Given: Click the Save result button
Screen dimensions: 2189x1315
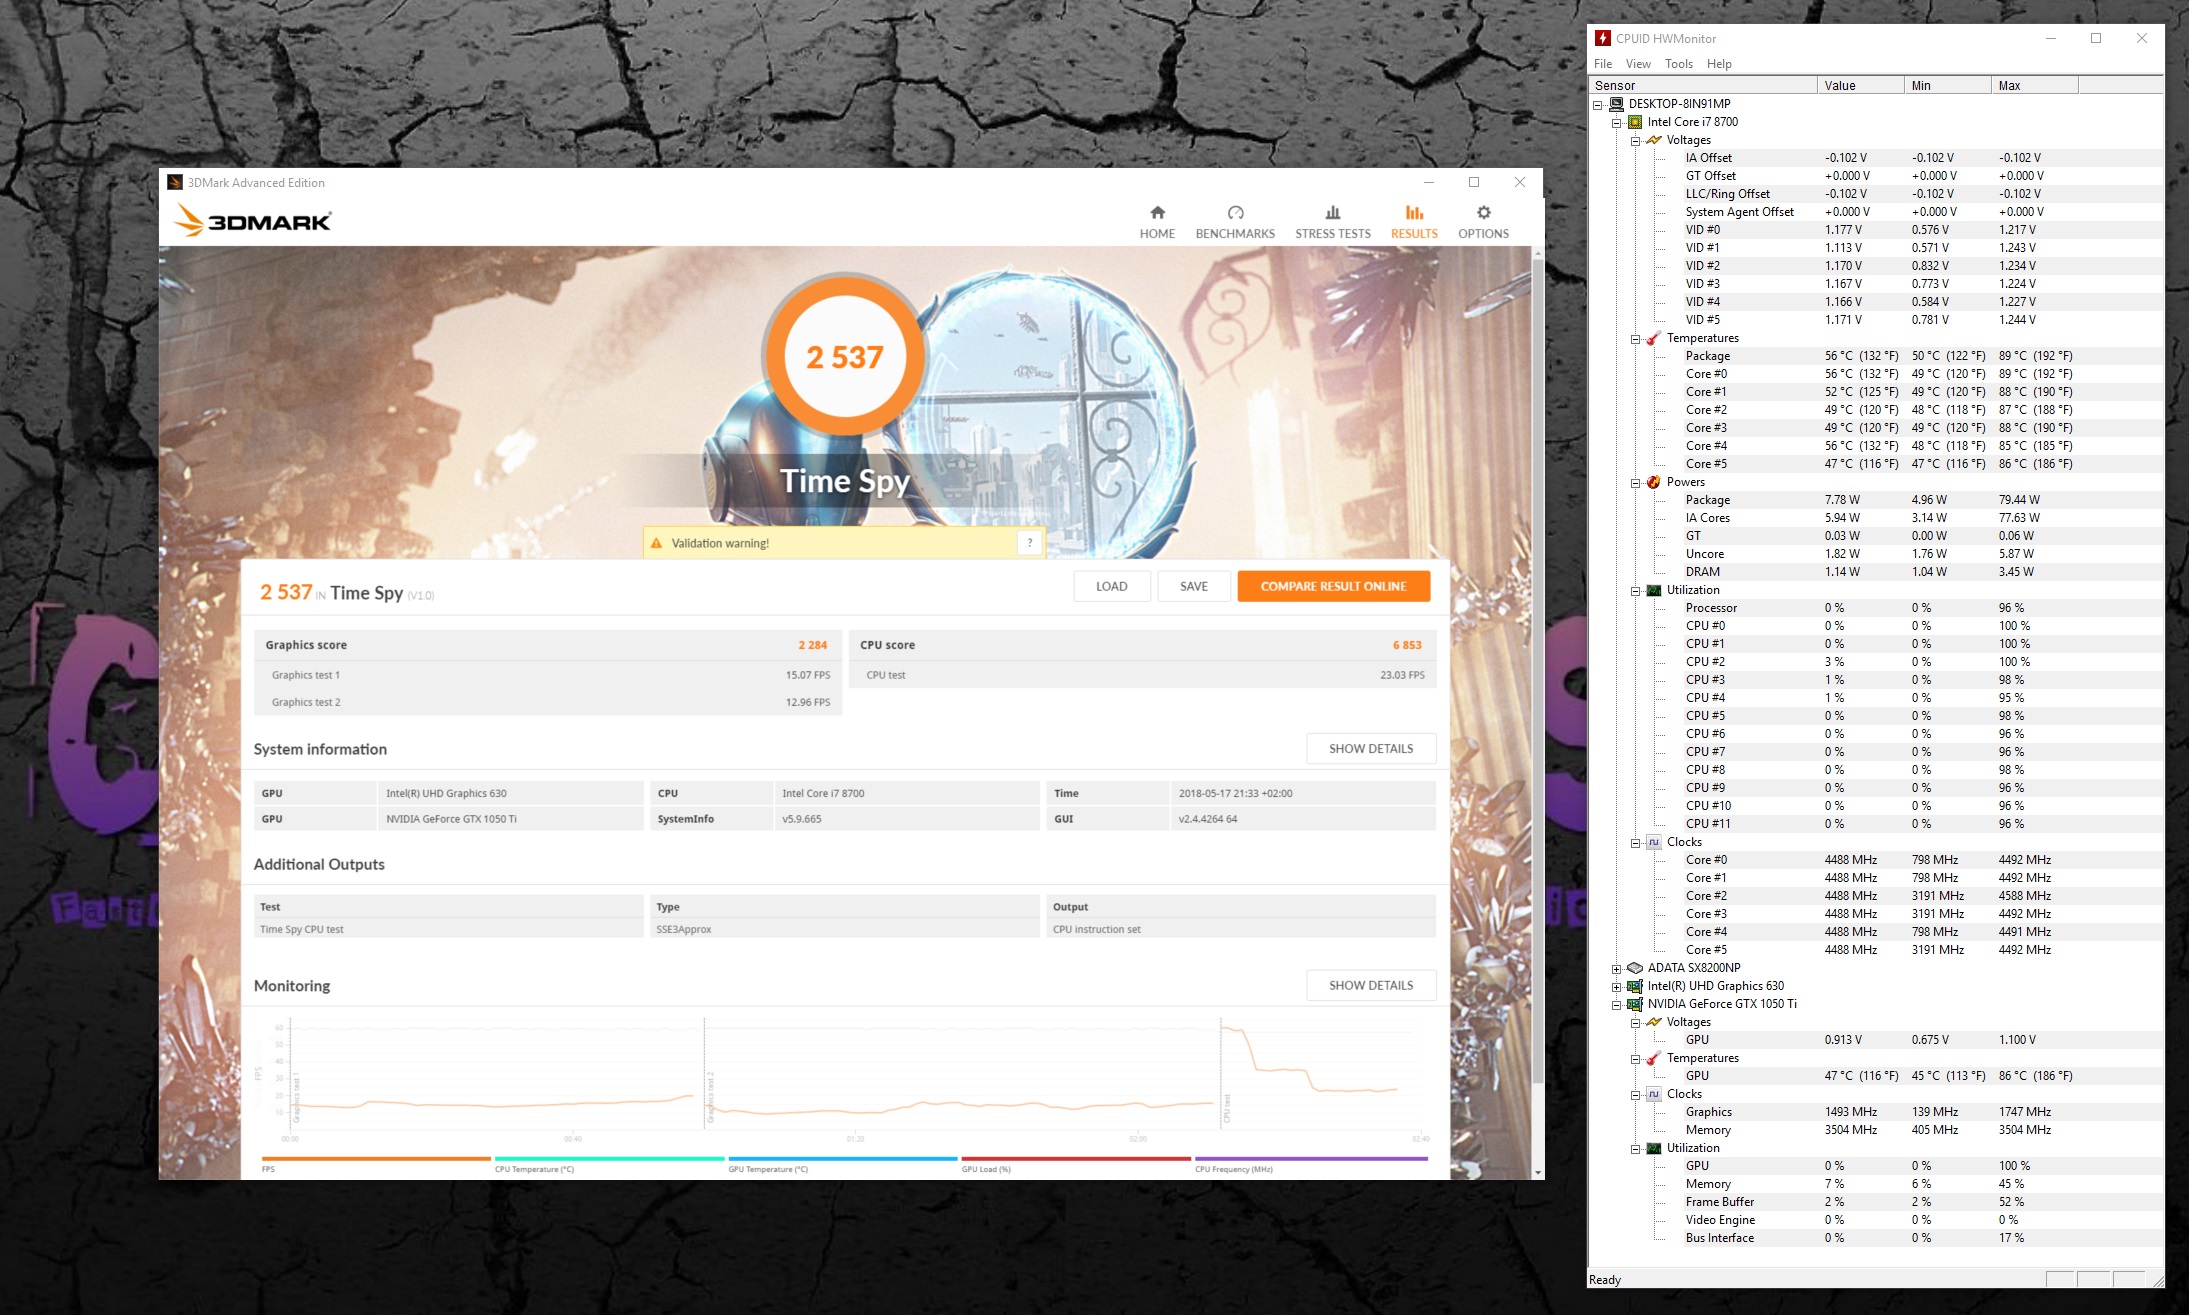Looking at the screenshot, I should coord(1193,586).
